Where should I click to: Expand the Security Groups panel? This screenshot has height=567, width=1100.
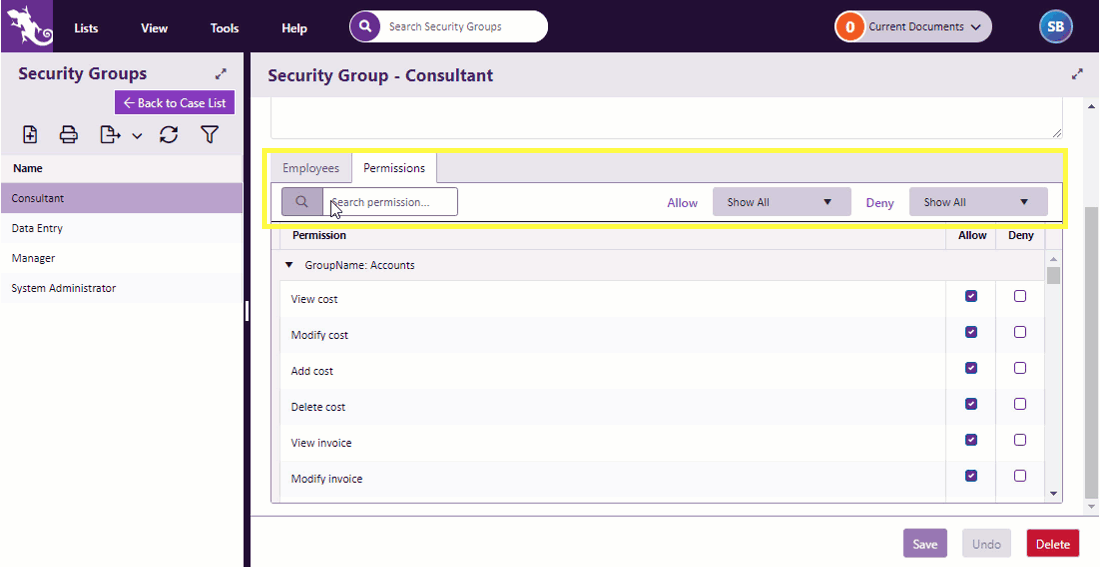coord(221,74)
